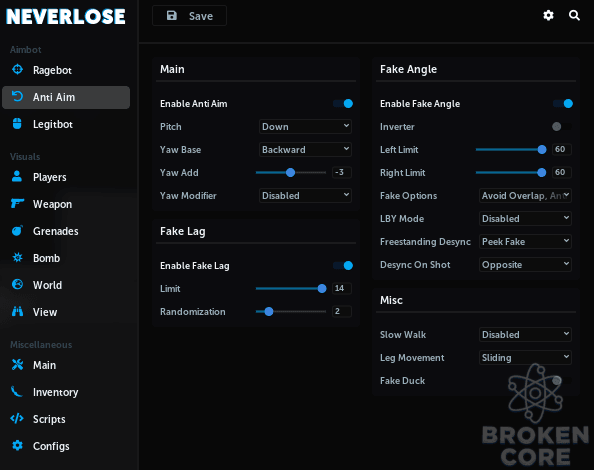Go to the Scripts section
594x470 pixels.
point(49,419)
